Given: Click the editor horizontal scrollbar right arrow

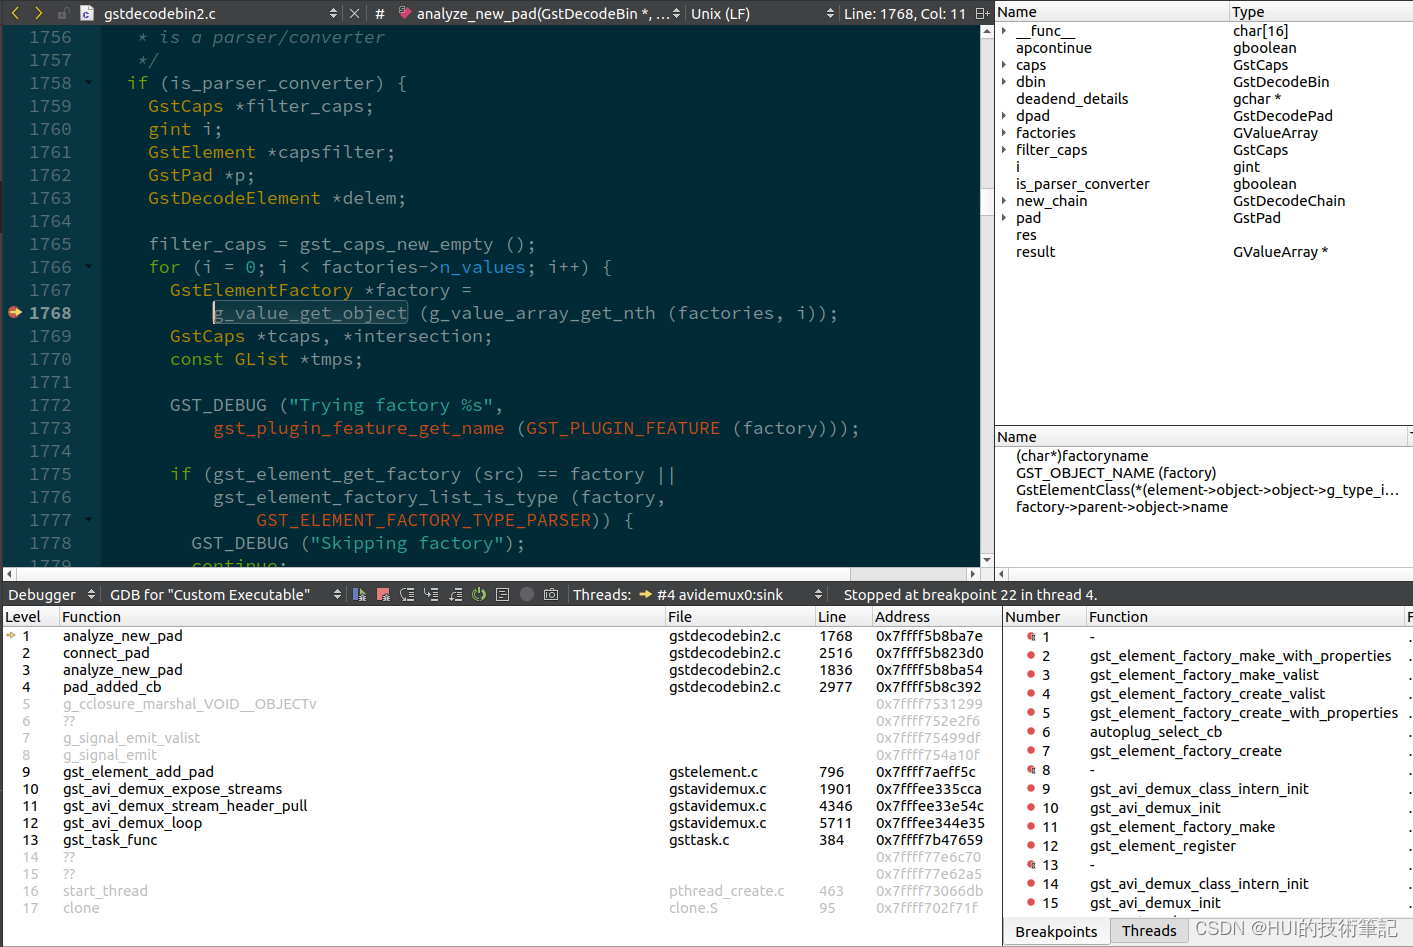Looking at the screenshot, I should click(973, 574).
